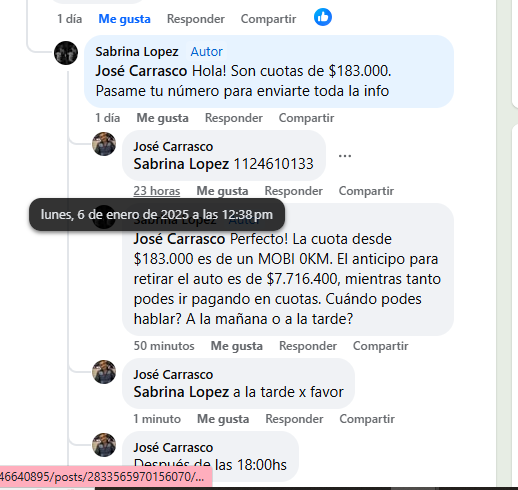The image size is (518, 490).
Task: Click Compartir next to the top Responder
Action: coord(268,19)
